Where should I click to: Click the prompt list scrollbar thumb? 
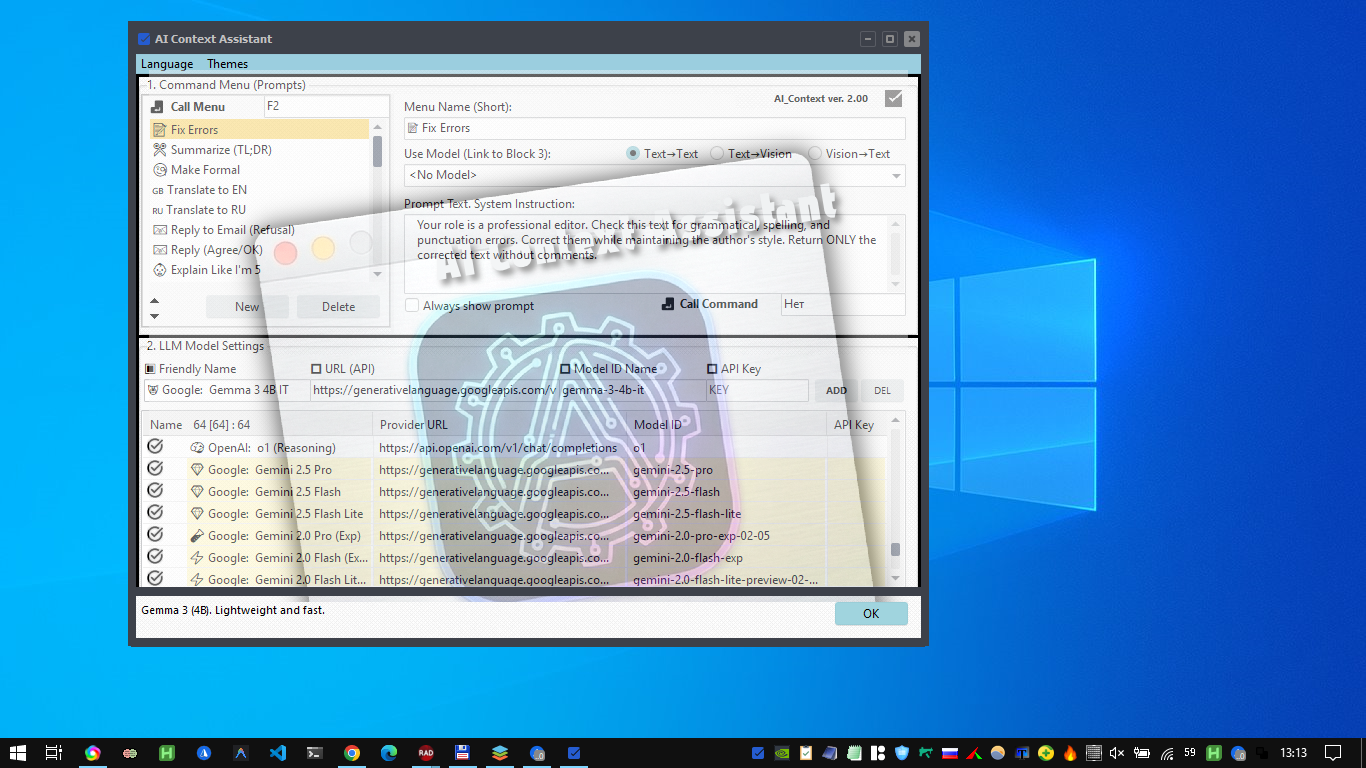(x=377, y=151)
